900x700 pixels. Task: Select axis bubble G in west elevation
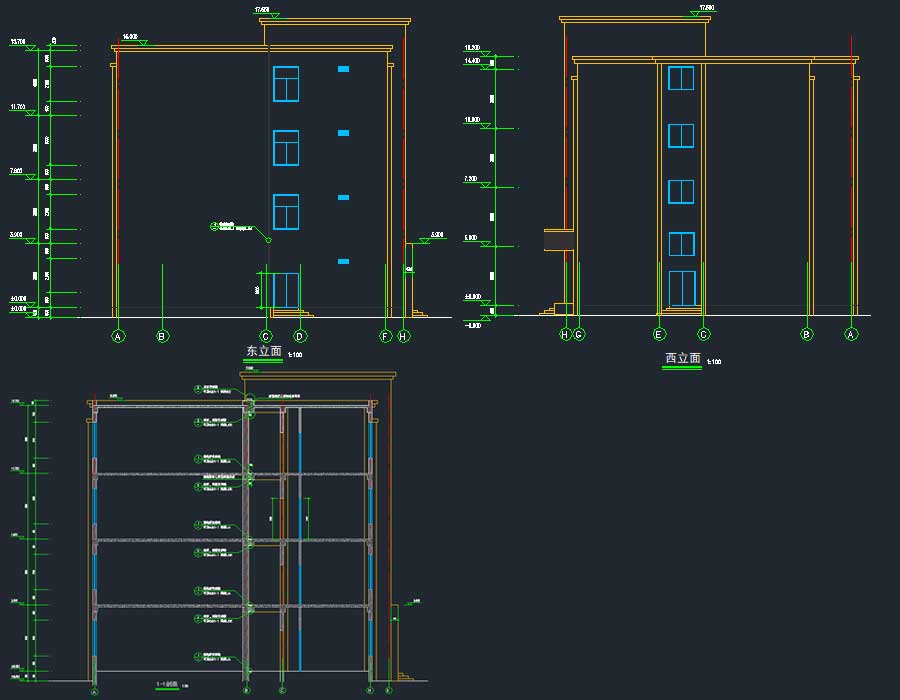(x=579, y=334)
